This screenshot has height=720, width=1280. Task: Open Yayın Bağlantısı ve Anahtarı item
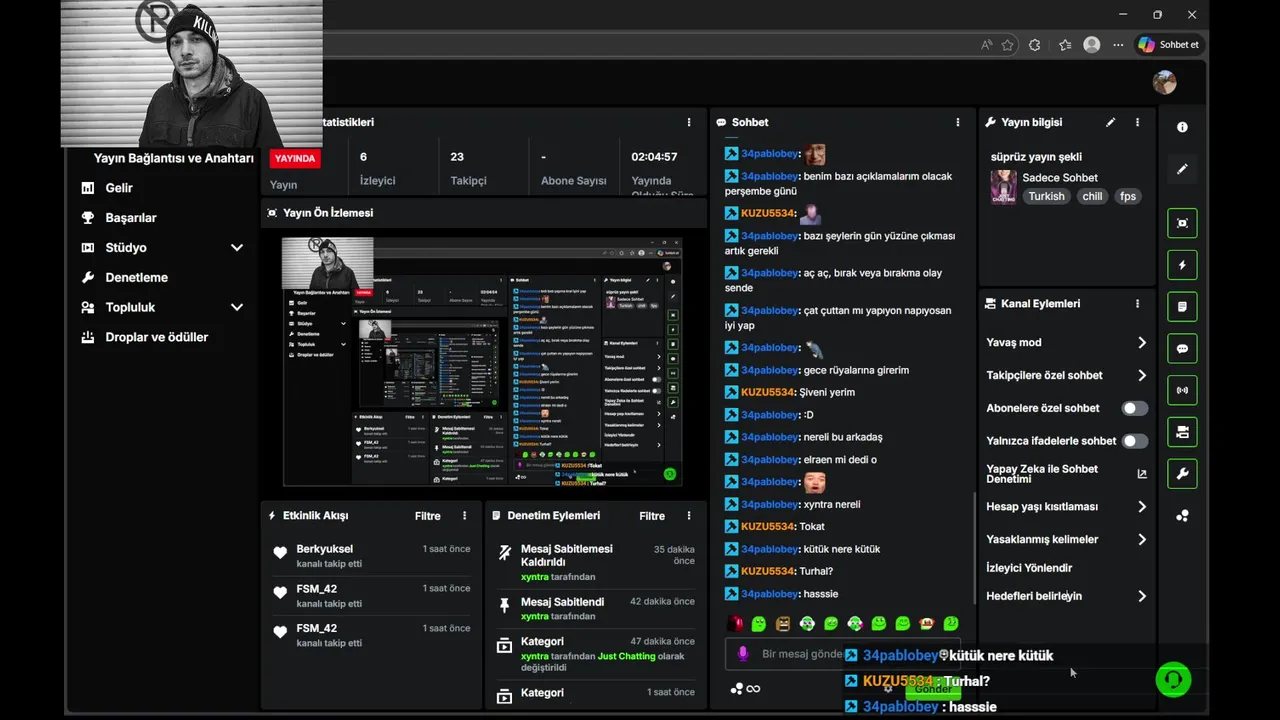[174, 158]
